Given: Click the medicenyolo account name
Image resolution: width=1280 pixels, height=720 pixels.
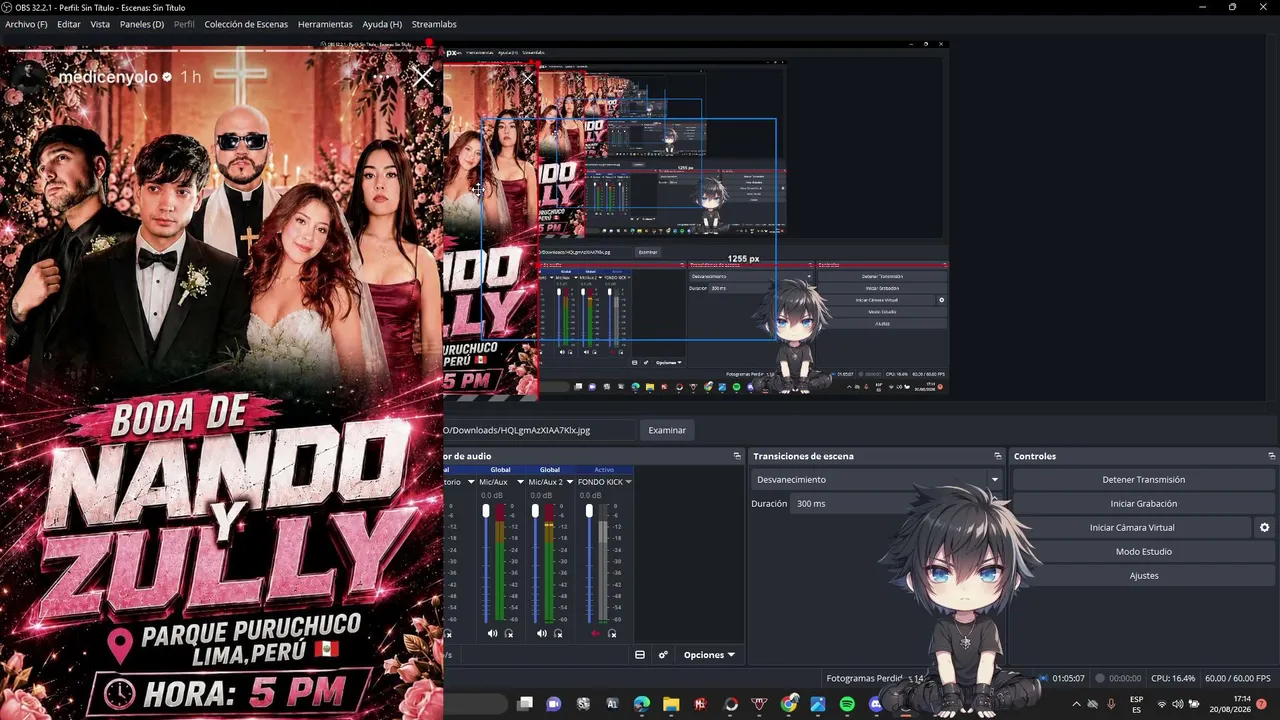Looking at the screenshot, I should [x=108, y=77].
